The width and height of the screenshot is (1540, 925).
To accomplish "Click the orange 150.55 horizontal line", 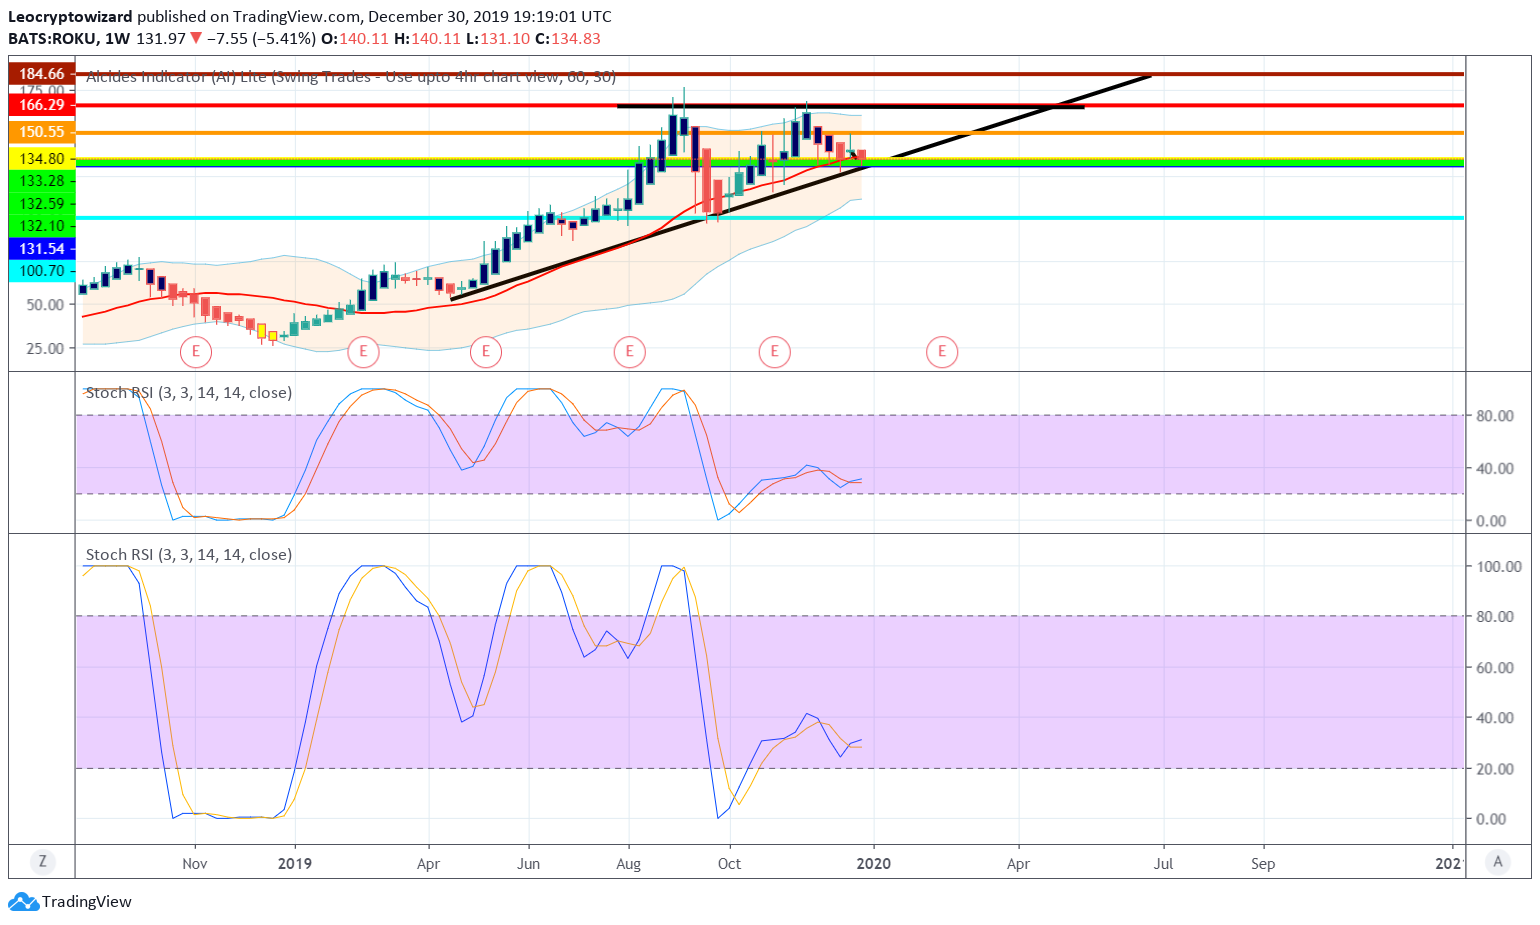I will [x=770, y=132].
